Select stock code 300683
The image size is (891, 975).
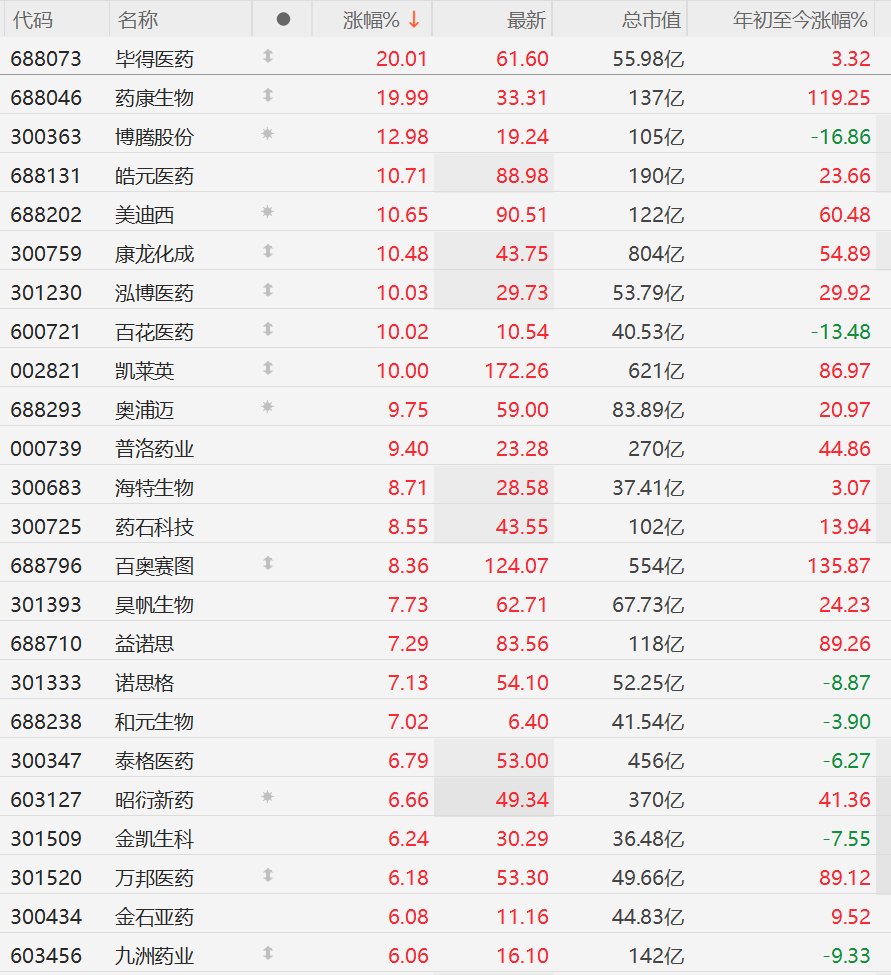46,488
